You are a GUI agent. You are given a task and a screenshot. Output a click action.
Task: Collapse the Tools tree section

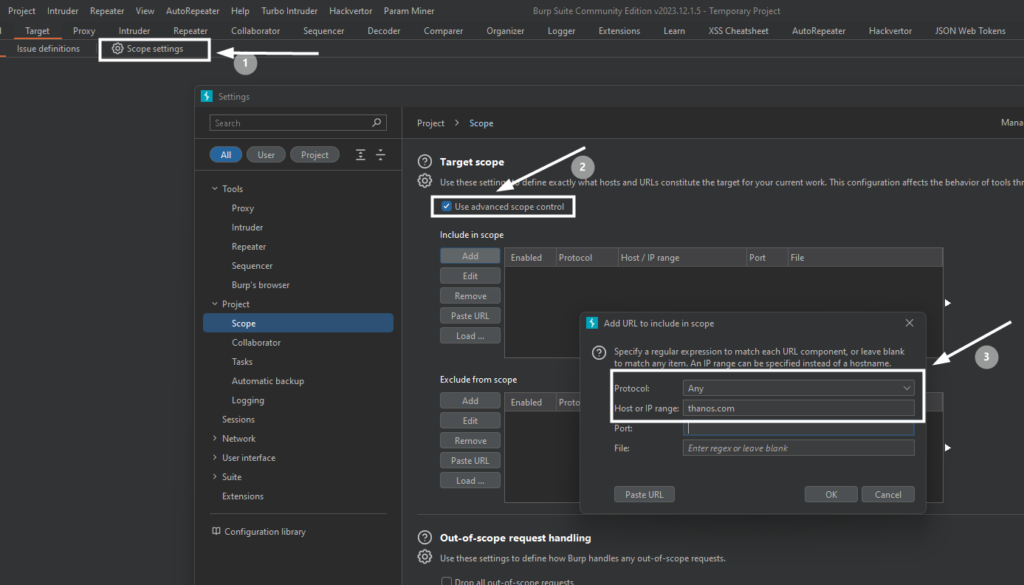(215, 189)
